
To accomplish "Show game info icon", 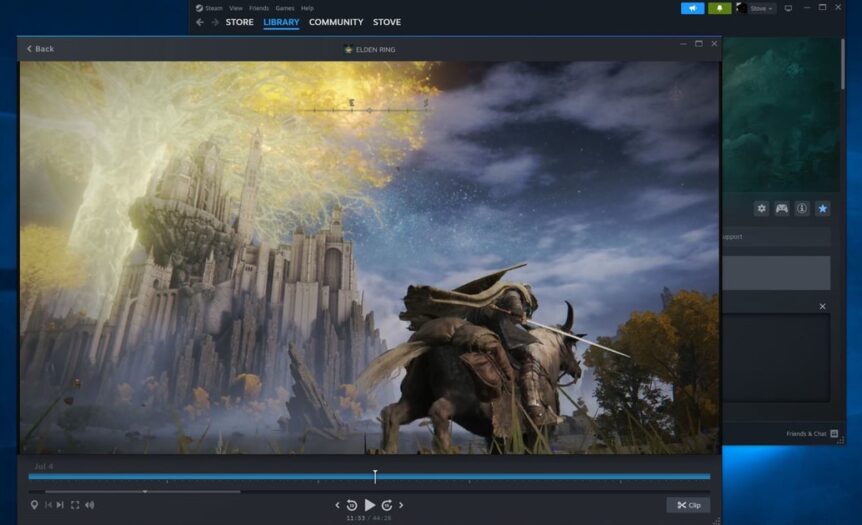I will click(802, 208).
